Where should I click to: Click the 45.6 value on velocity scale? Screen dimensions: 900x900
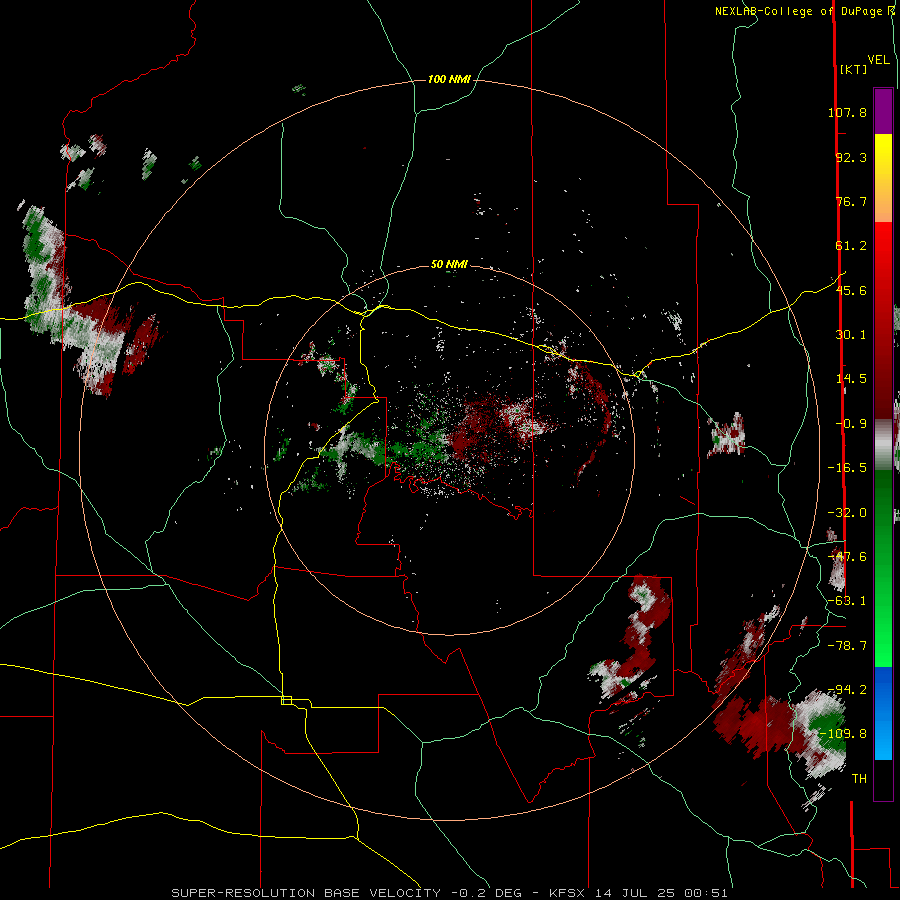(x=851, y=290)
